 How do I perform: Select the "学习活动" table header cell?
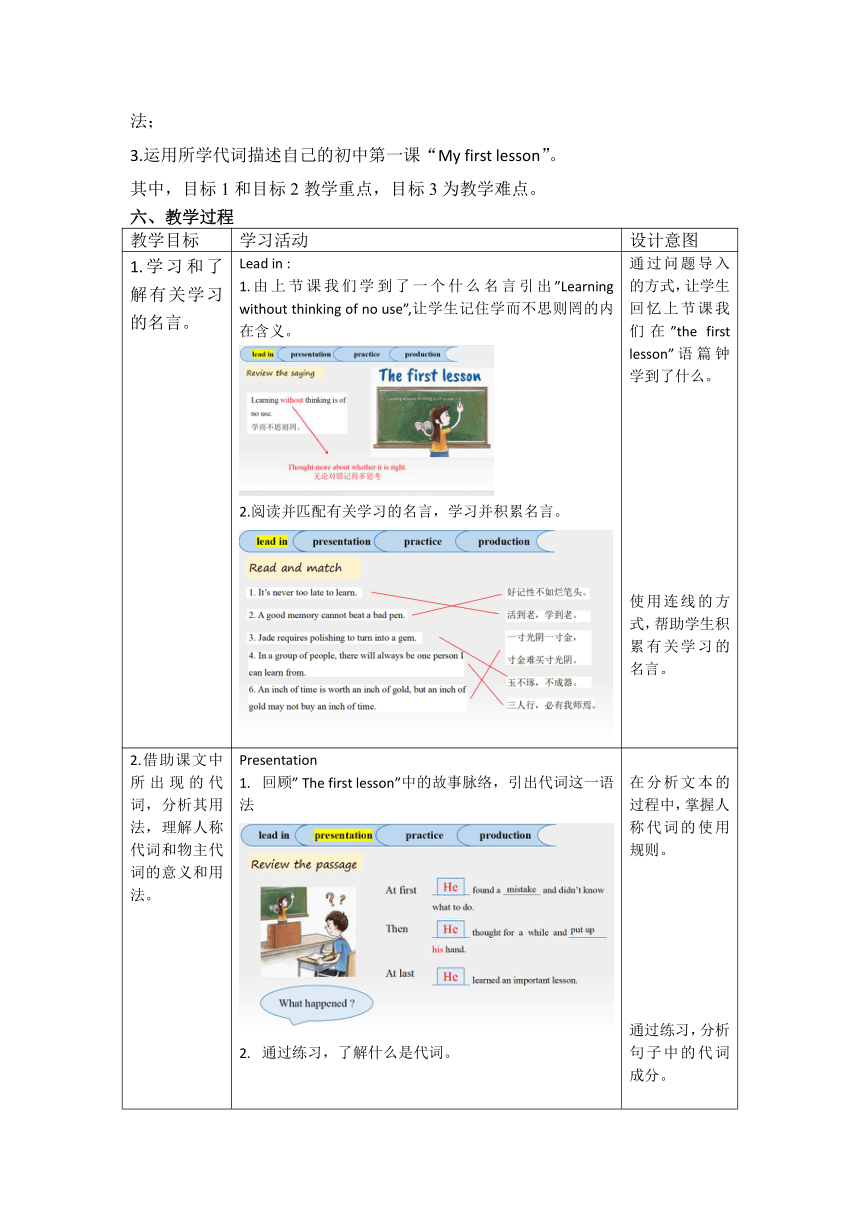click(426, 240)
